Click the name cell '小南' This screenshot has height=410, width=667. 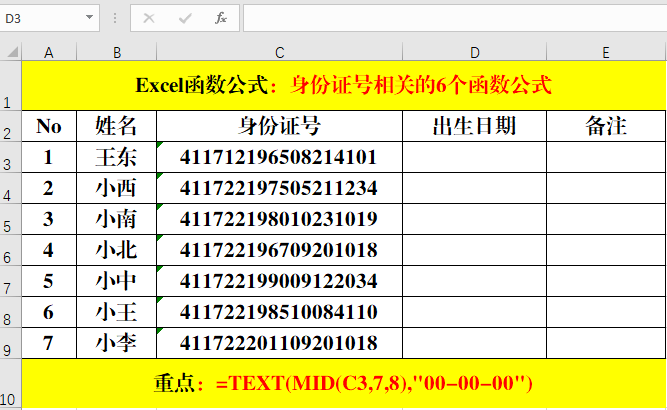tap(117, 219)
